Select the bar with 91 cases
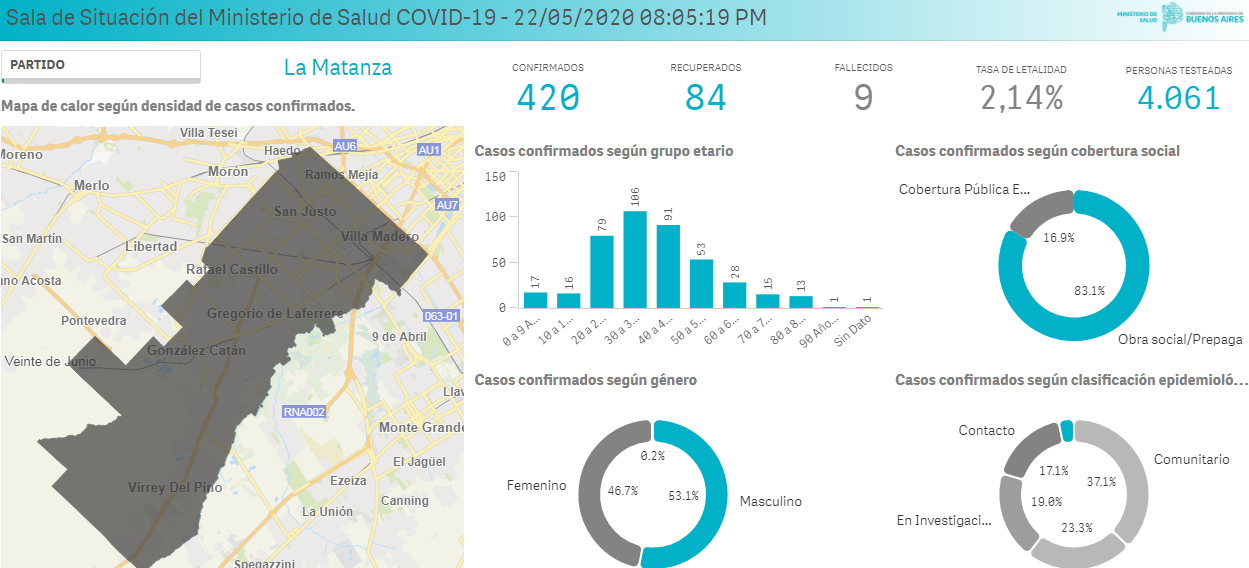1249x568 pixels. (x=668, y=266)
